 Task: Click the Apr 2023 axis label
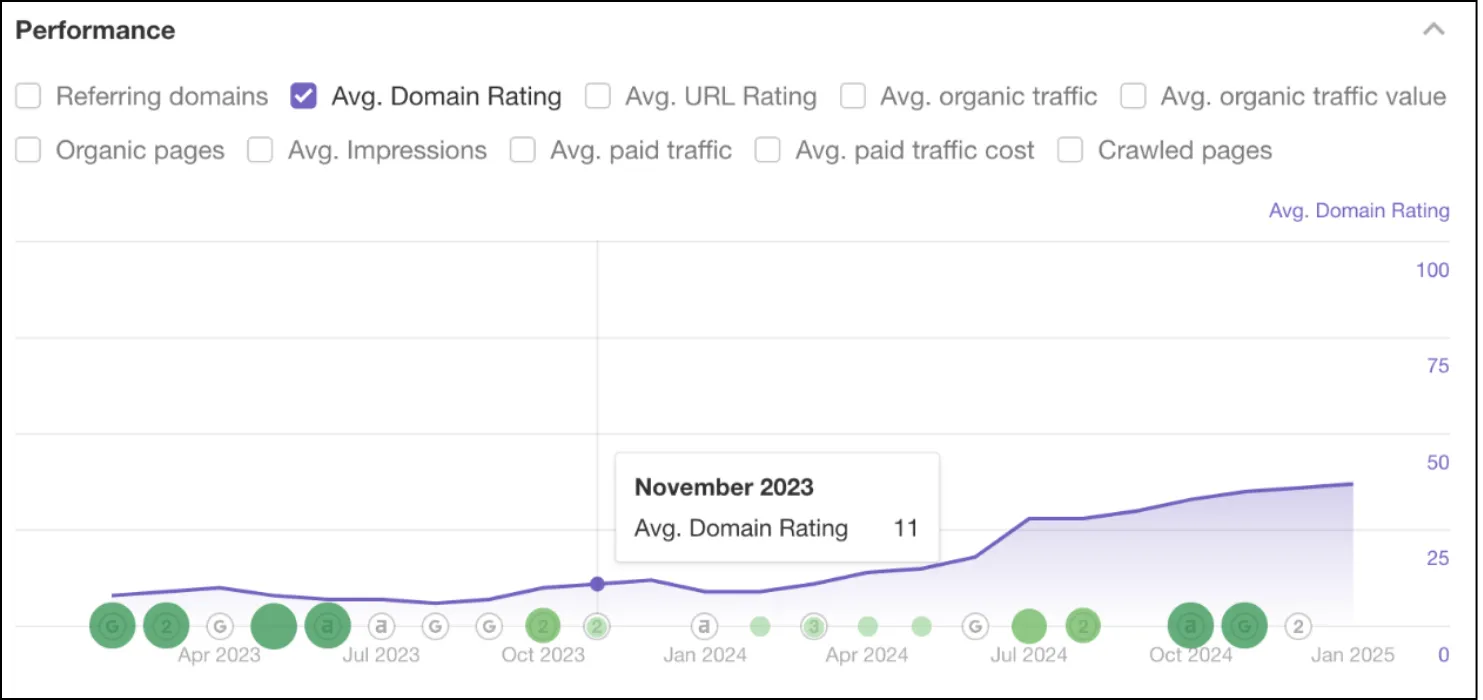point(219,656)
